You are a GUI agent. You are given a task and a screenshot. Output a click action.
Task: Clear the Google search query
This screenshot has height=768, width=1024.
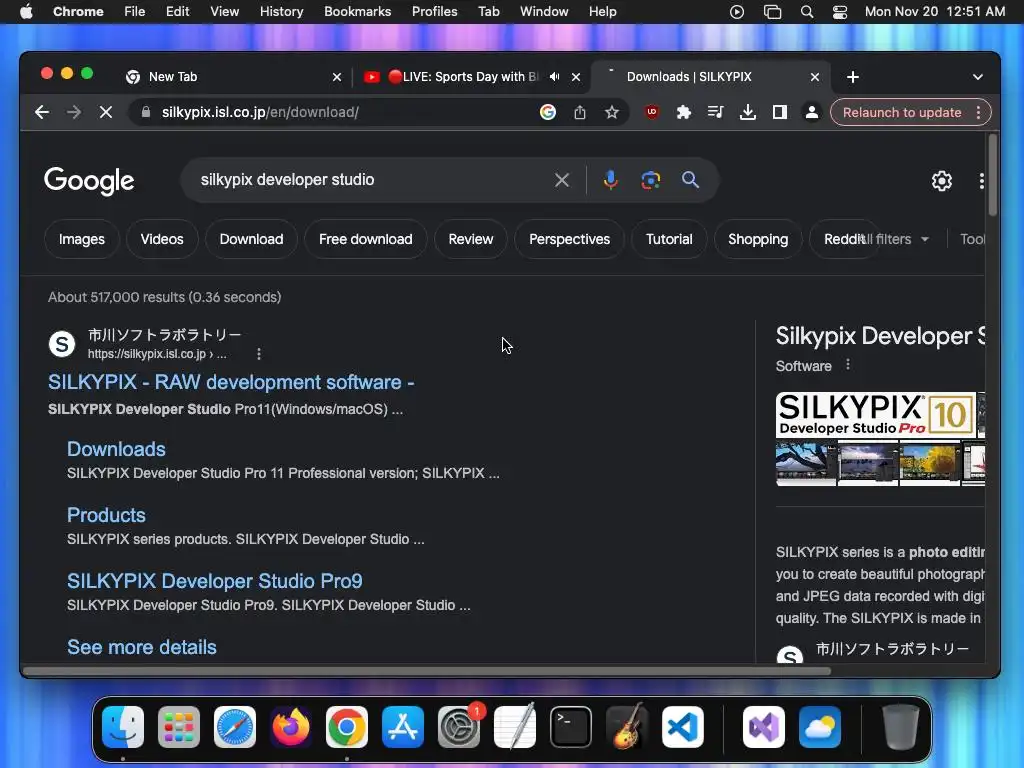pos(562,180)
